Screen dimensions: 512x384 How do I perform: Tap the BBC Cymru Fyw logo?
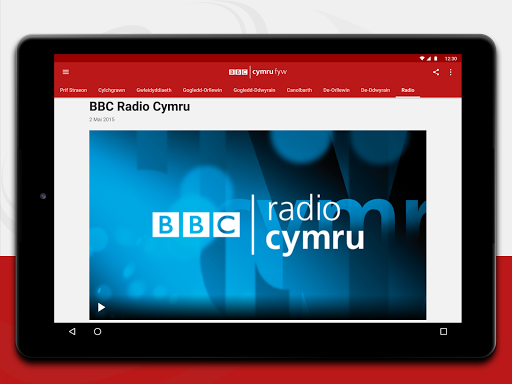(x=257, y=72)
